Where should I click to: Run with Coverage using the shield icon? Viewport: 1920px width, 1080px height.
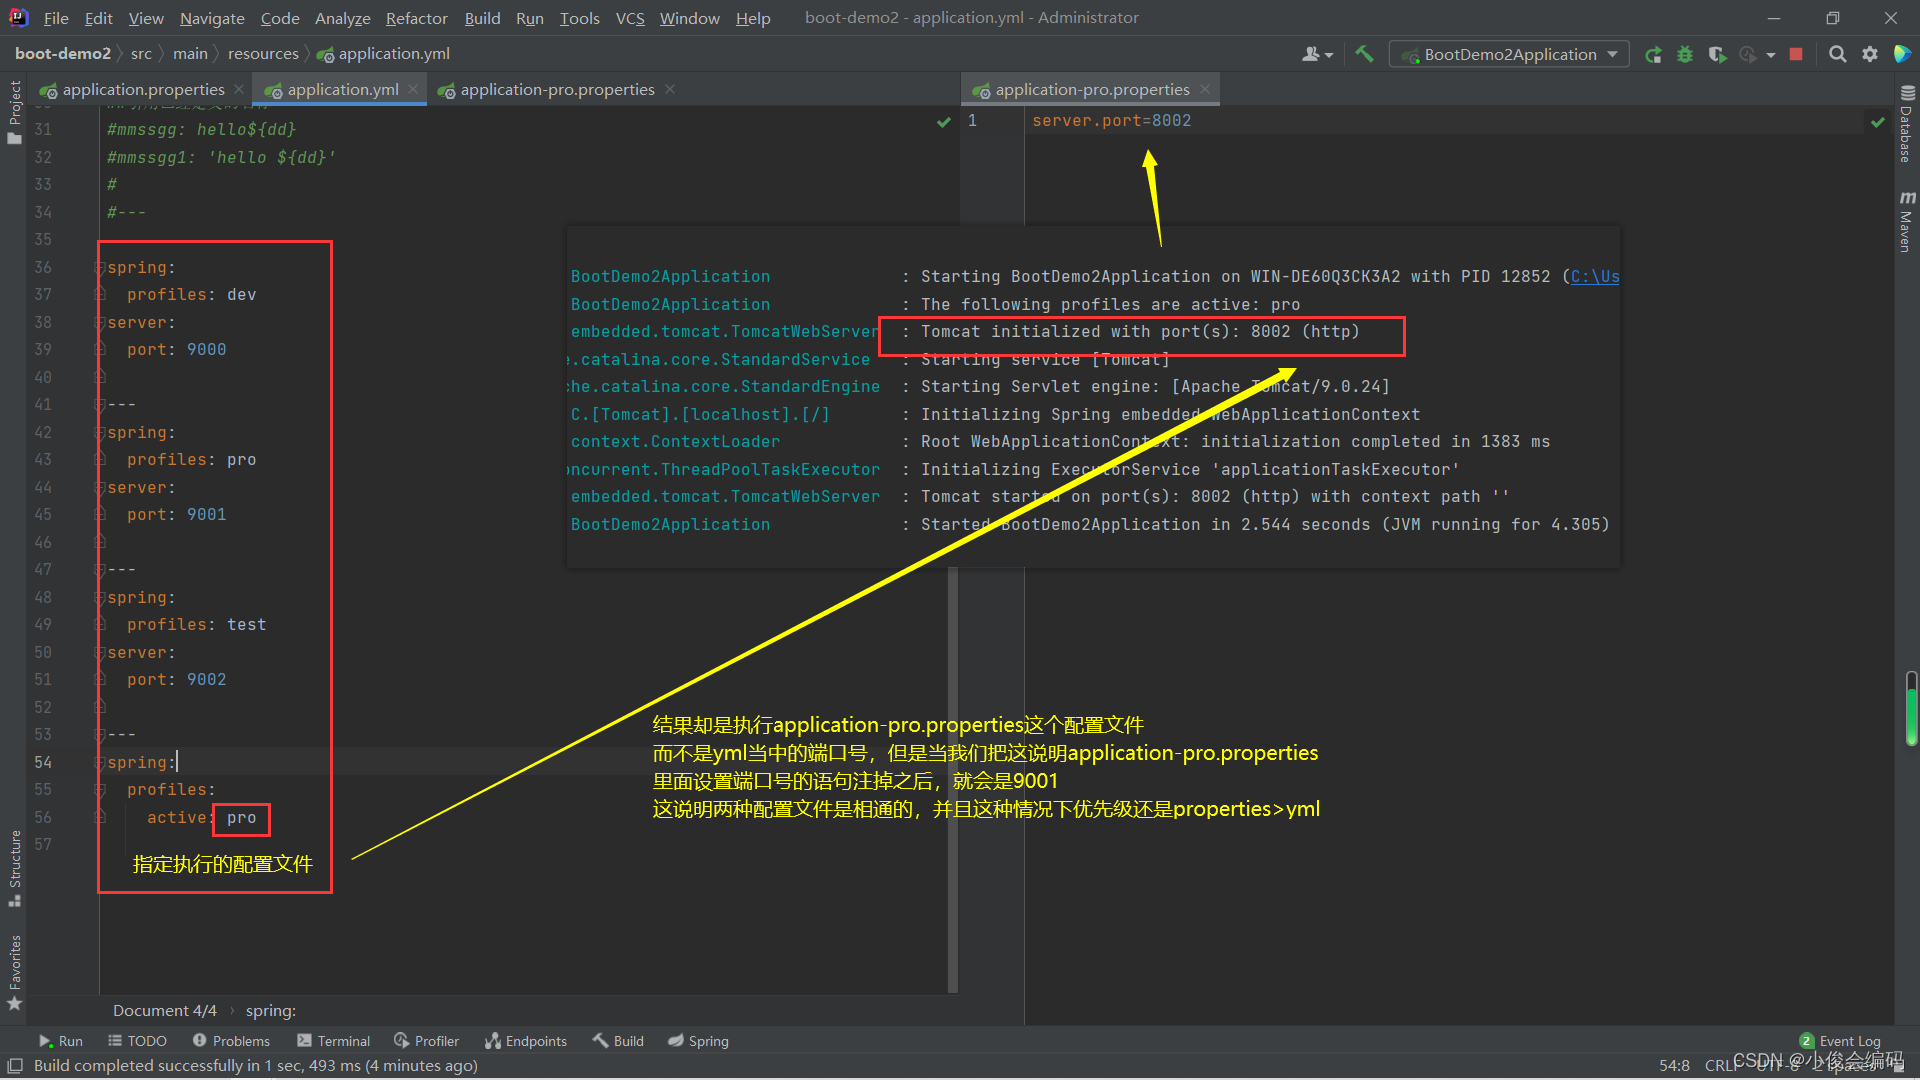(x=1718, y=54)
